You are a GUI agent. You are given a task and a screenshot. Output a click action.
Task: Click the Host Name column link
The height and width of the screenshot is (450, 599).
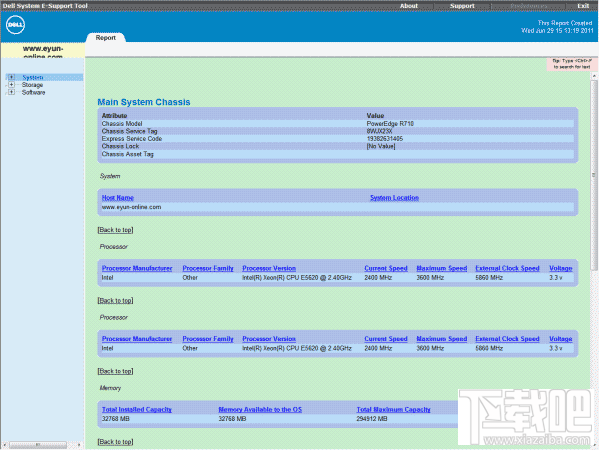tap(118, 197)
